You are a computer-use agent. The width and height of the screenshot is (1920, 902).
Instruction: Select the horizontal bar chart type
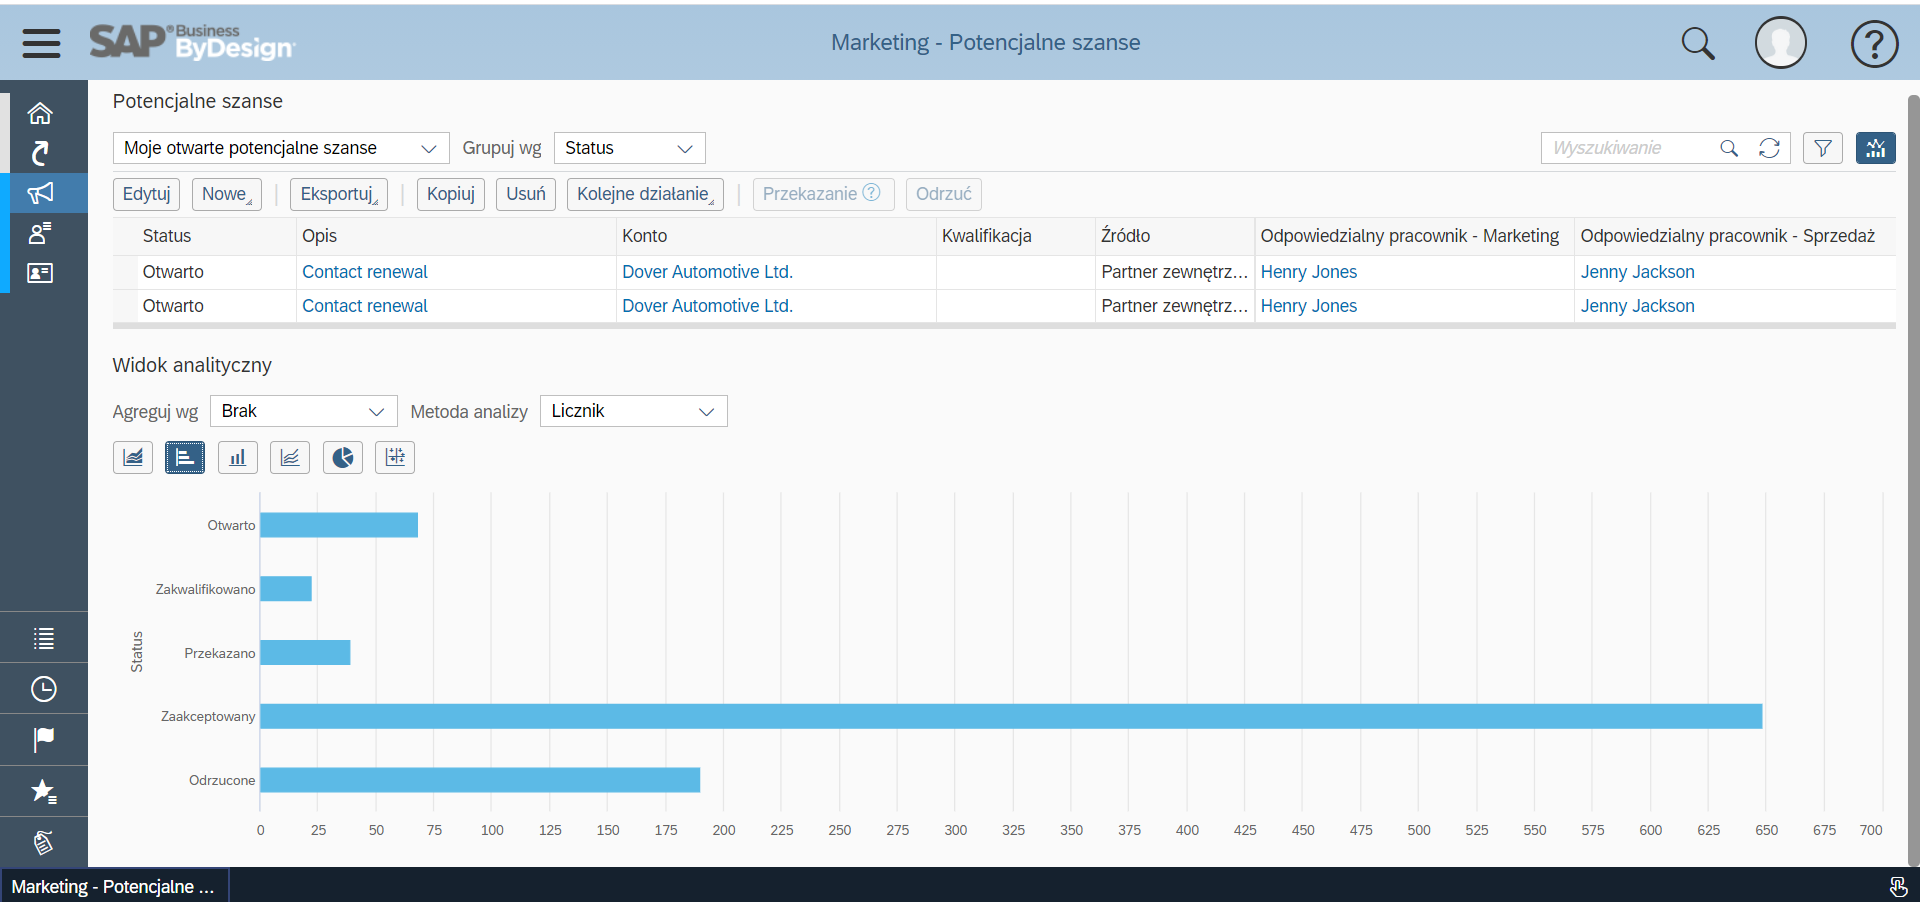(x=185, y=458)
